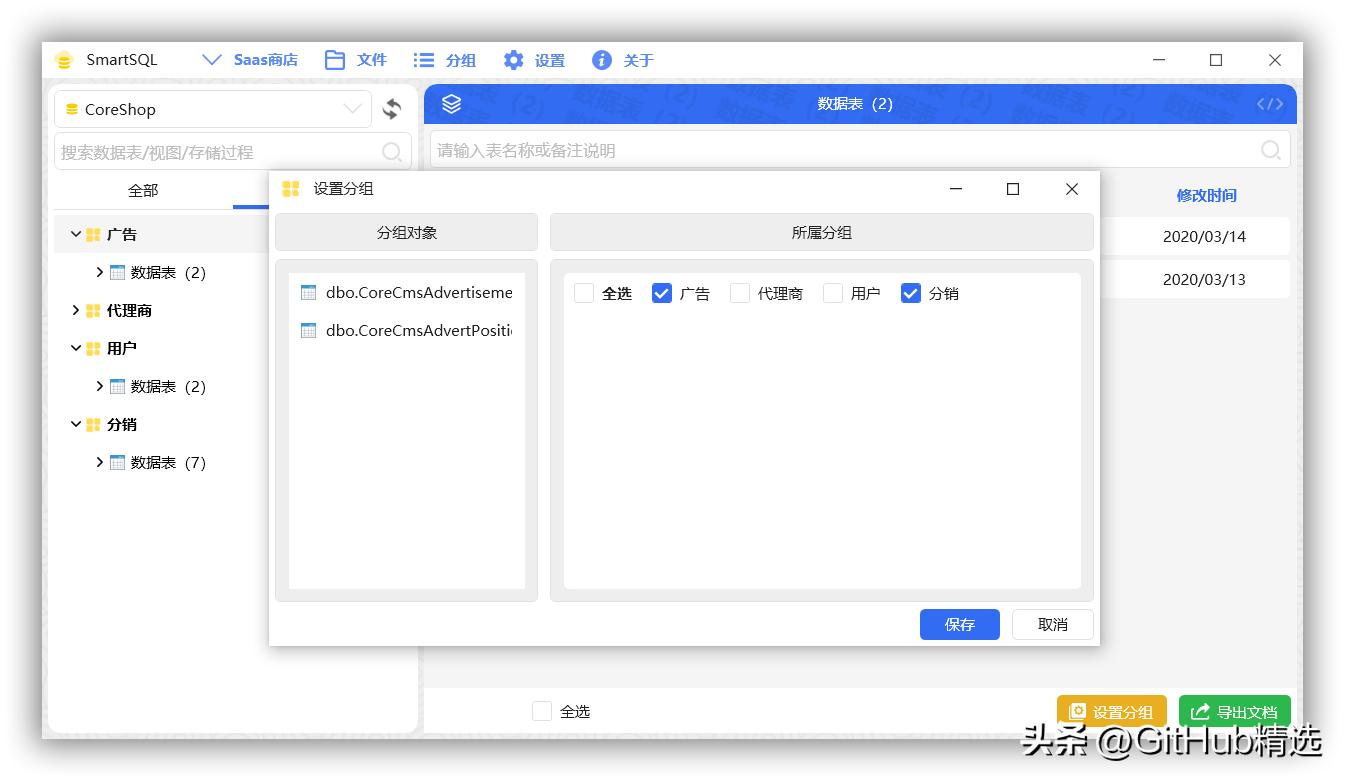Open the 分组 menu in the top bar
This screenshot has height=781, width=1345.
(x=444, y=59)
